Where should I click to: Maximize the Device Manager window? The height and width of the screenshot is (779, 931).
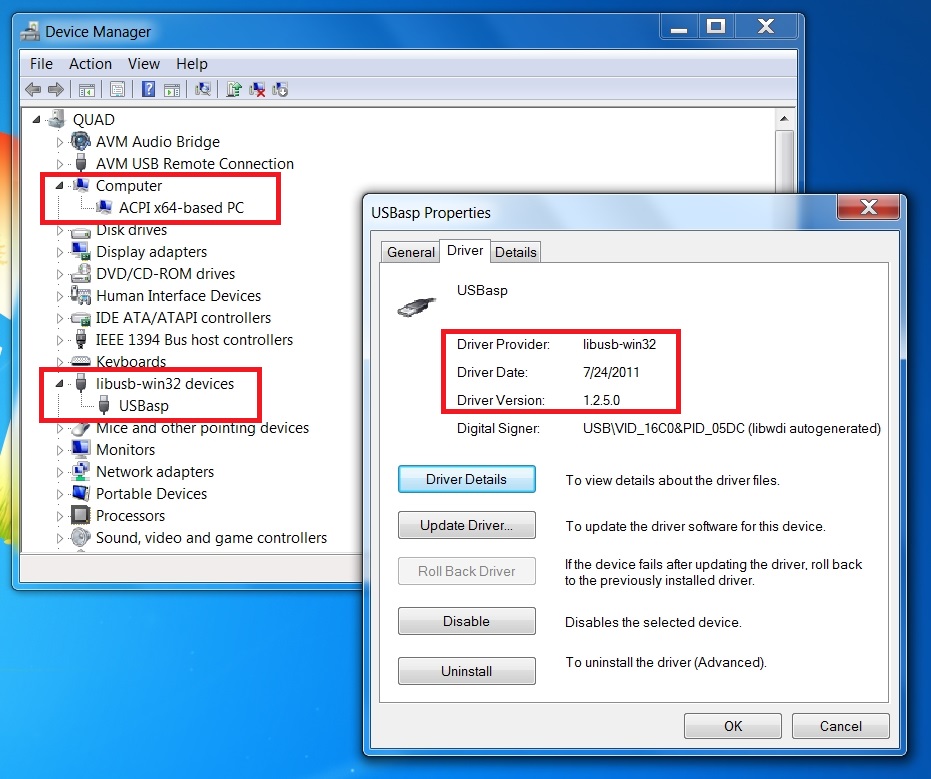[x=715, y=27]
